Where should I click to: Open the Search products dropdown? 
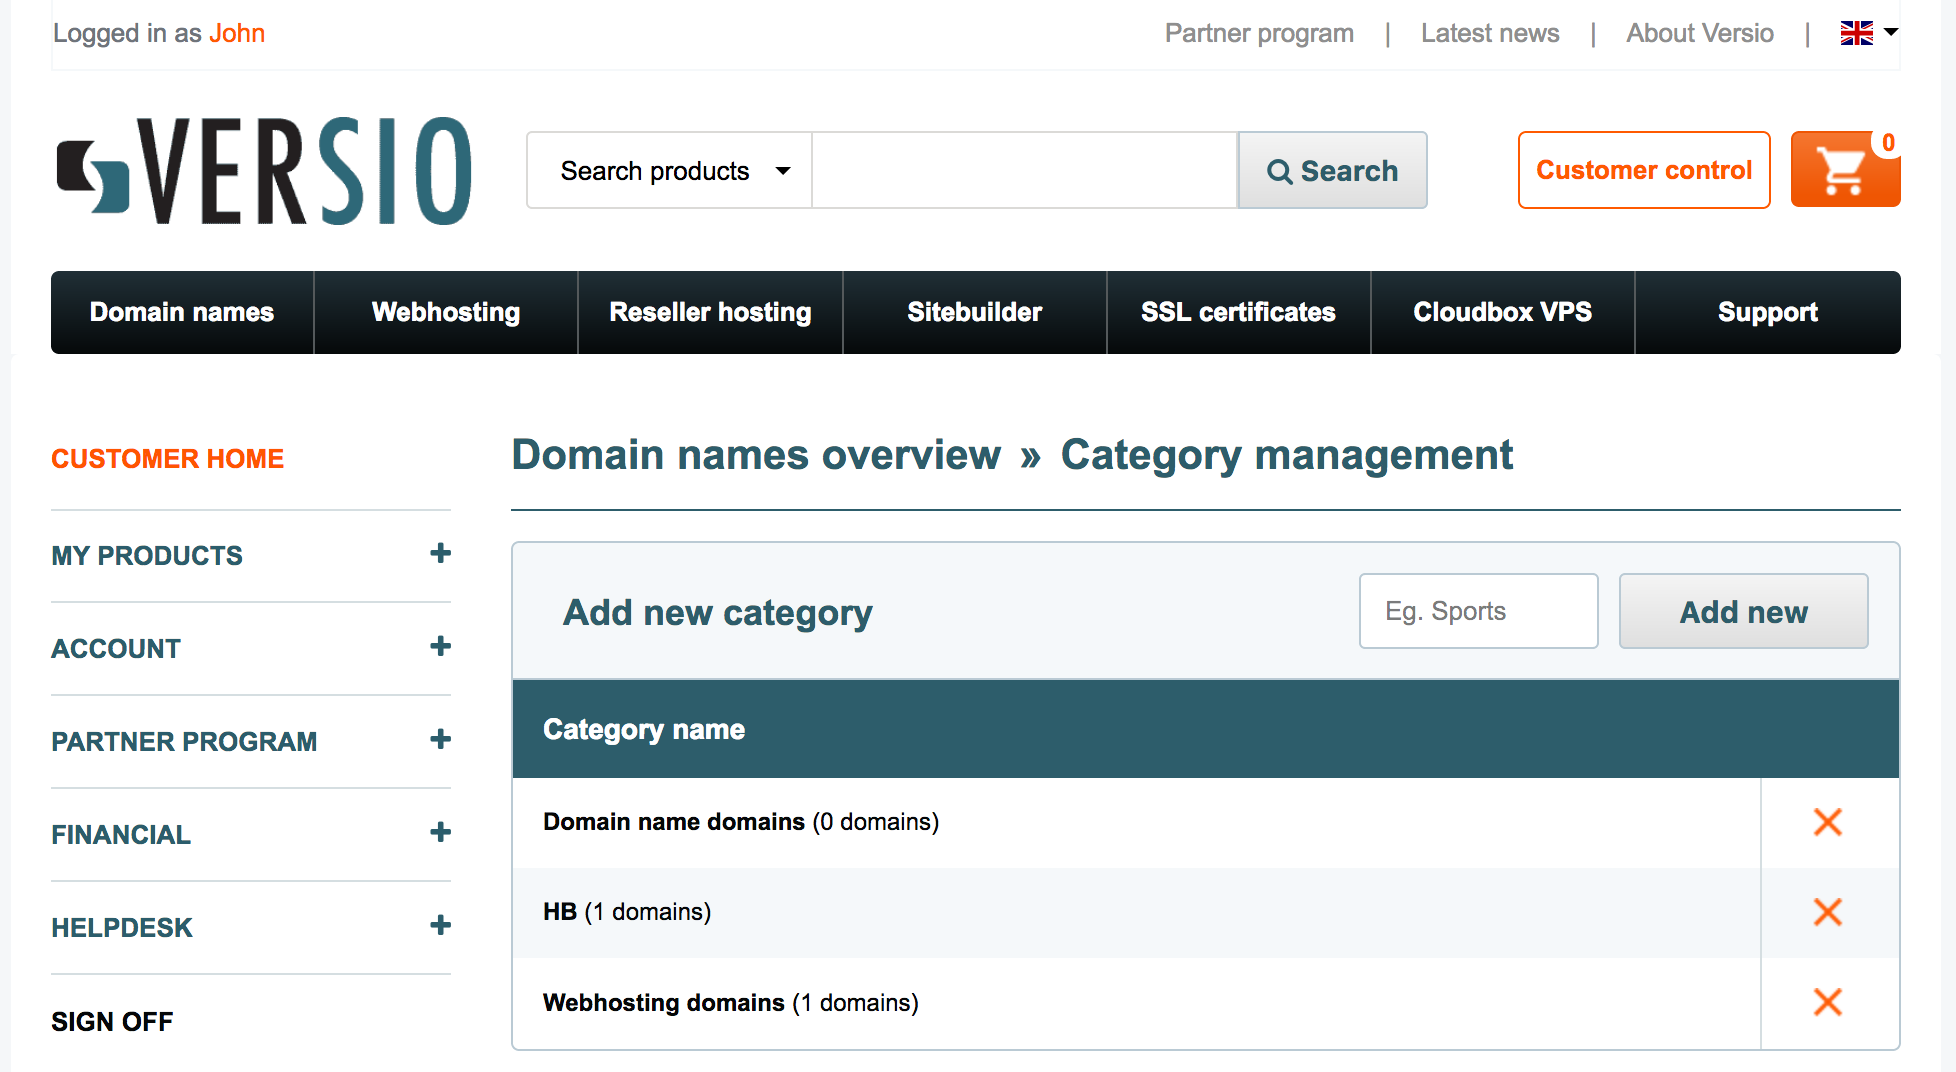pyautogui.click(x=670, y=171)
